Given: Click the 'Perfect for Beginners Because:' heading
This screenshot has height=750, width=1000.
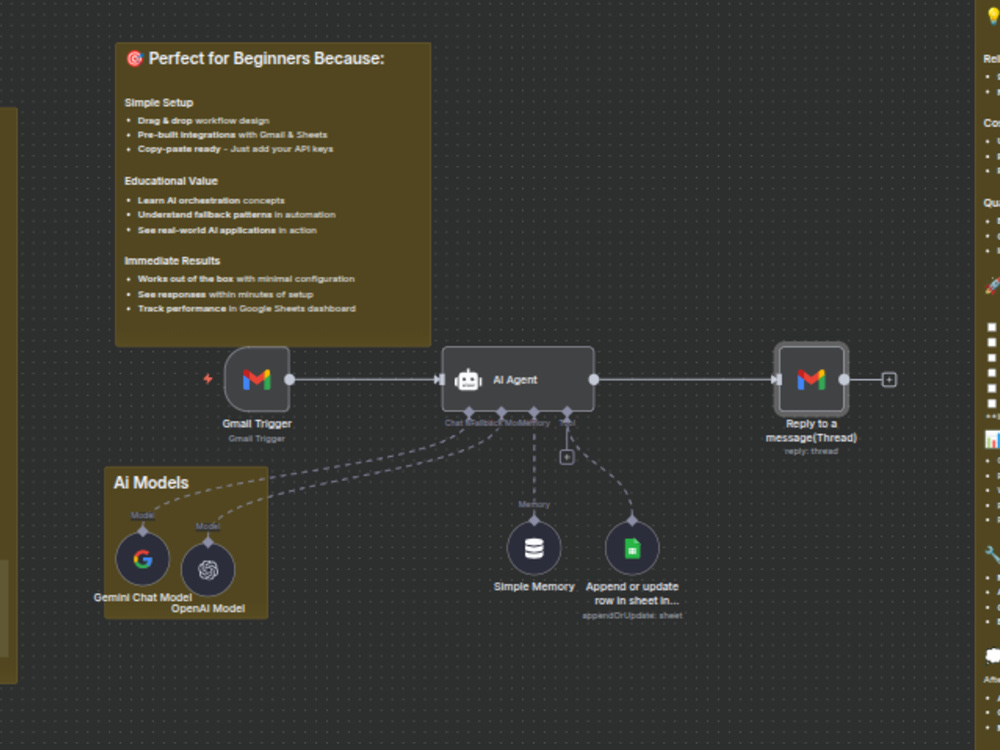Looking at the screenshot, I should (267, 59).
